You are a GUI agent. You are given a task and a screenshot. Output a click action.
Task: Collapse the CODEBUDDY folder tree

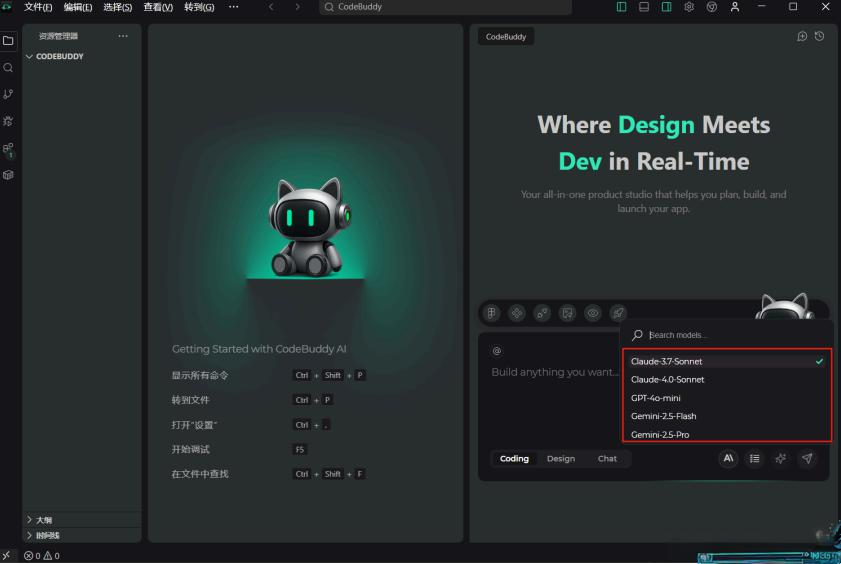point(30,57)
